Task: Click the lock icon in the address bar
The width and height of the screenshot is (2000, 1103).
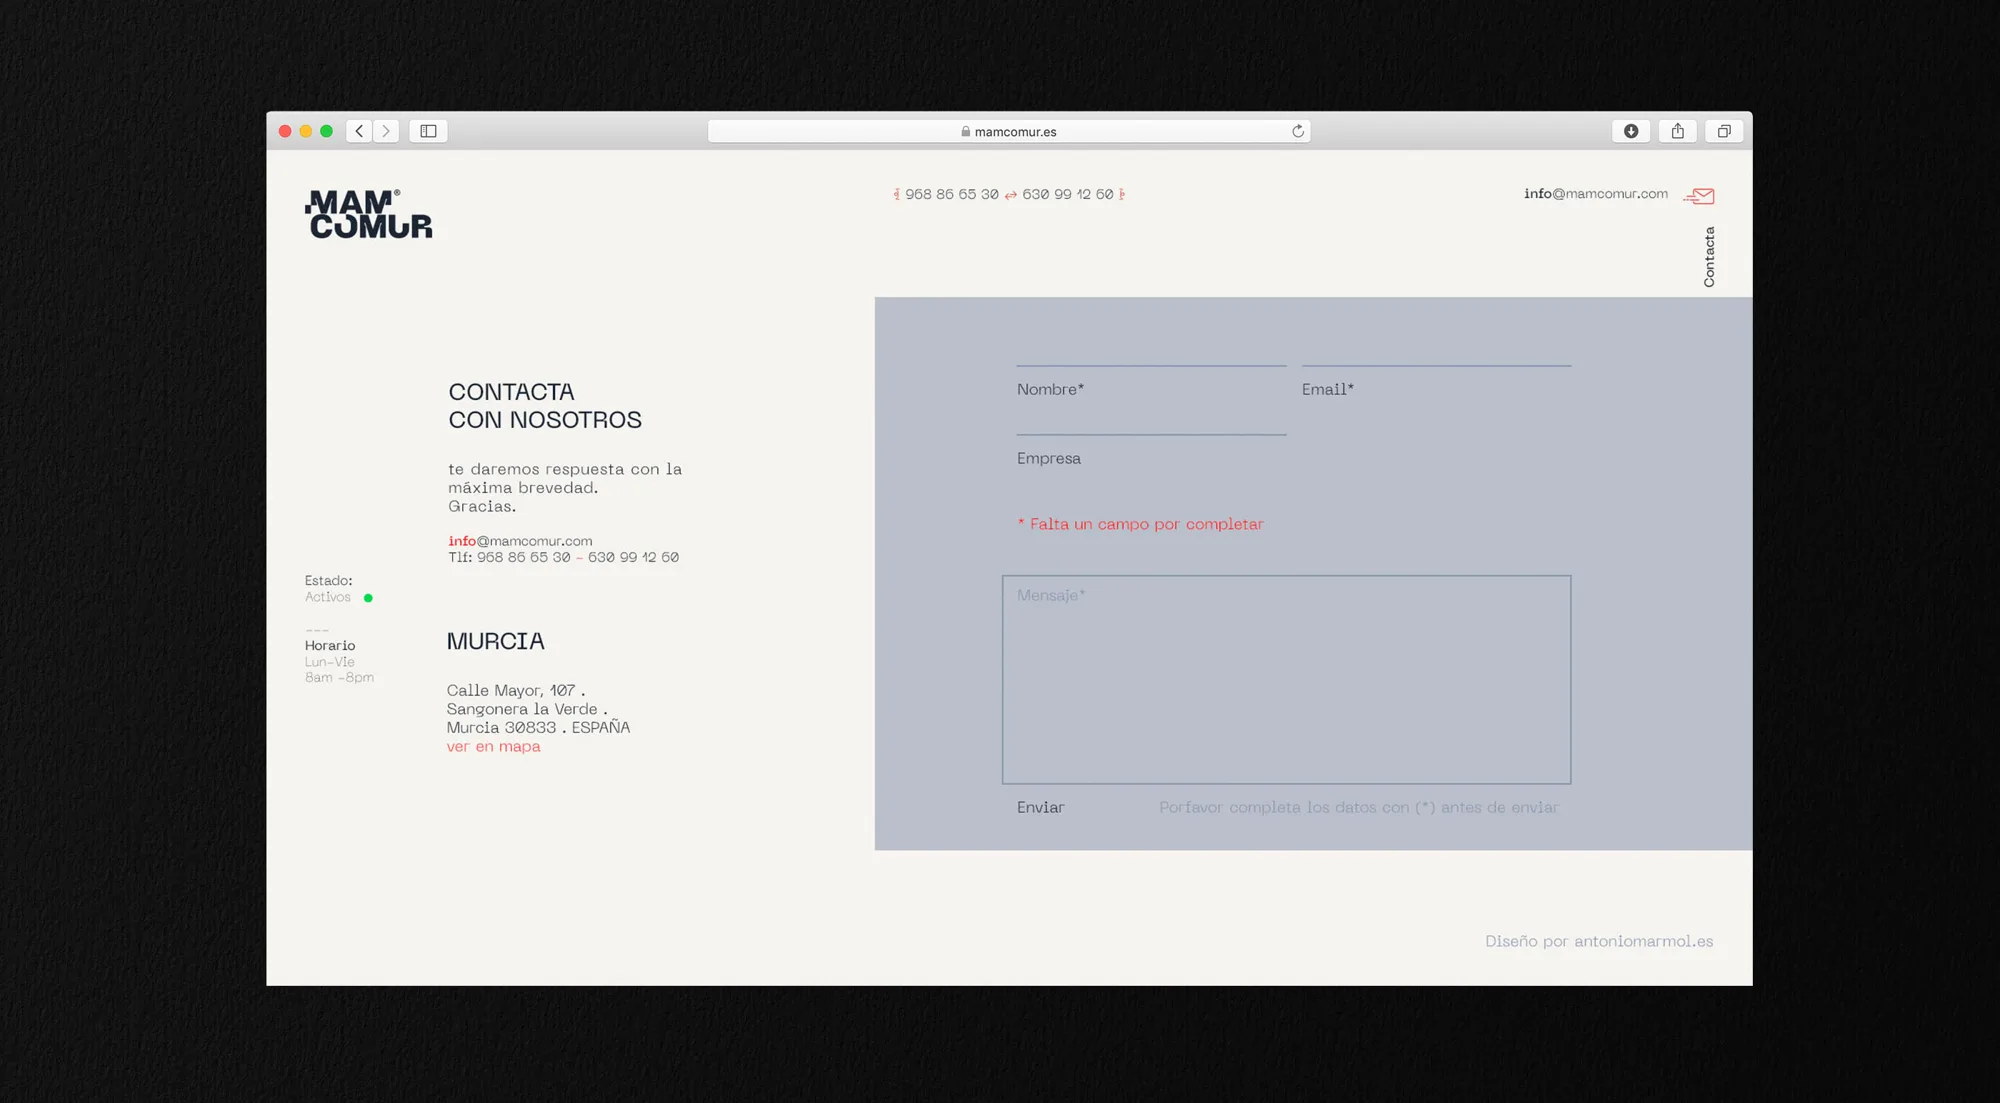Action: (x=966, y=131)
